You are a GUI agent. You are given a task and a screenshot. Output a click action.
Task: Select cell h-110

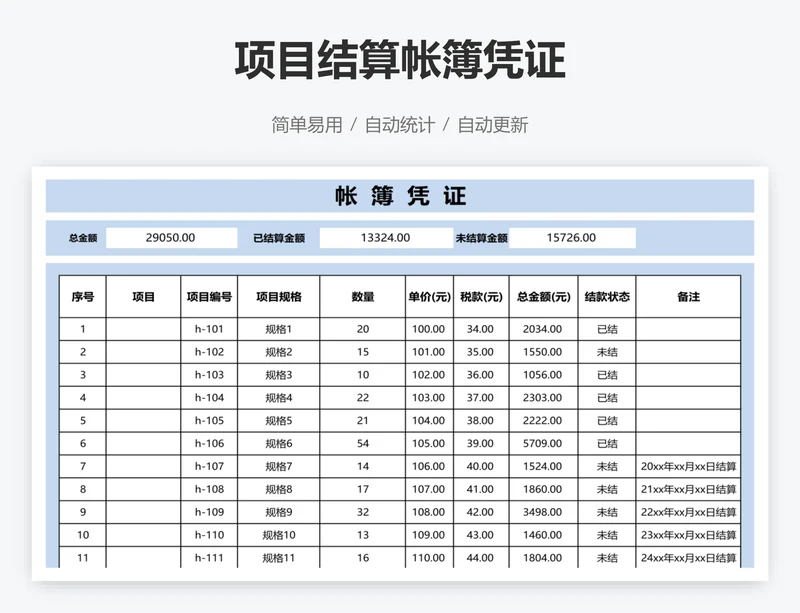click(x=209, y=535)
